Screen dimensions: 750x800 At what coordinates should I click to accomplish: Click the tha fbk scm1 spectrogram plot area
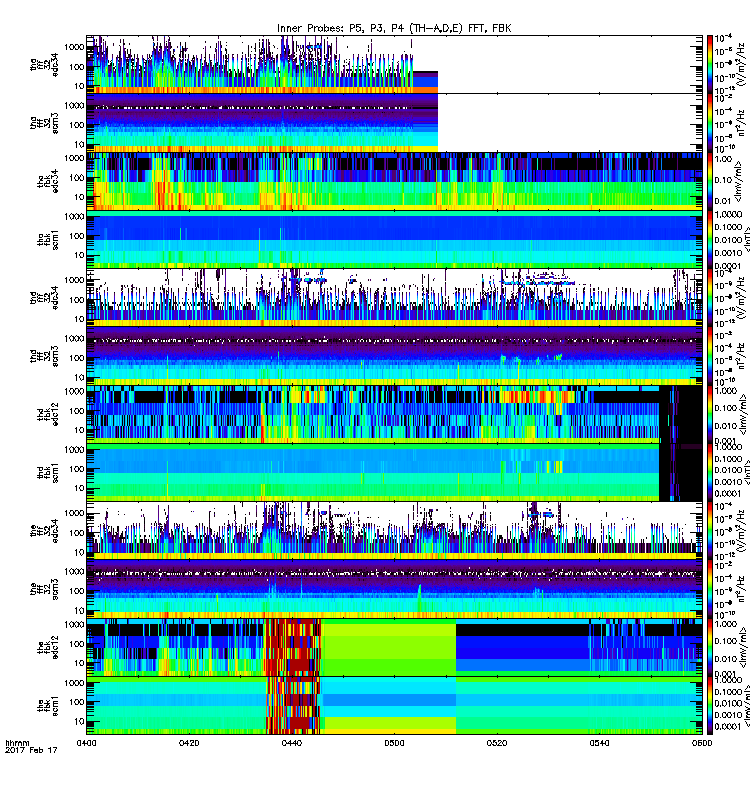tap(394, 239)
